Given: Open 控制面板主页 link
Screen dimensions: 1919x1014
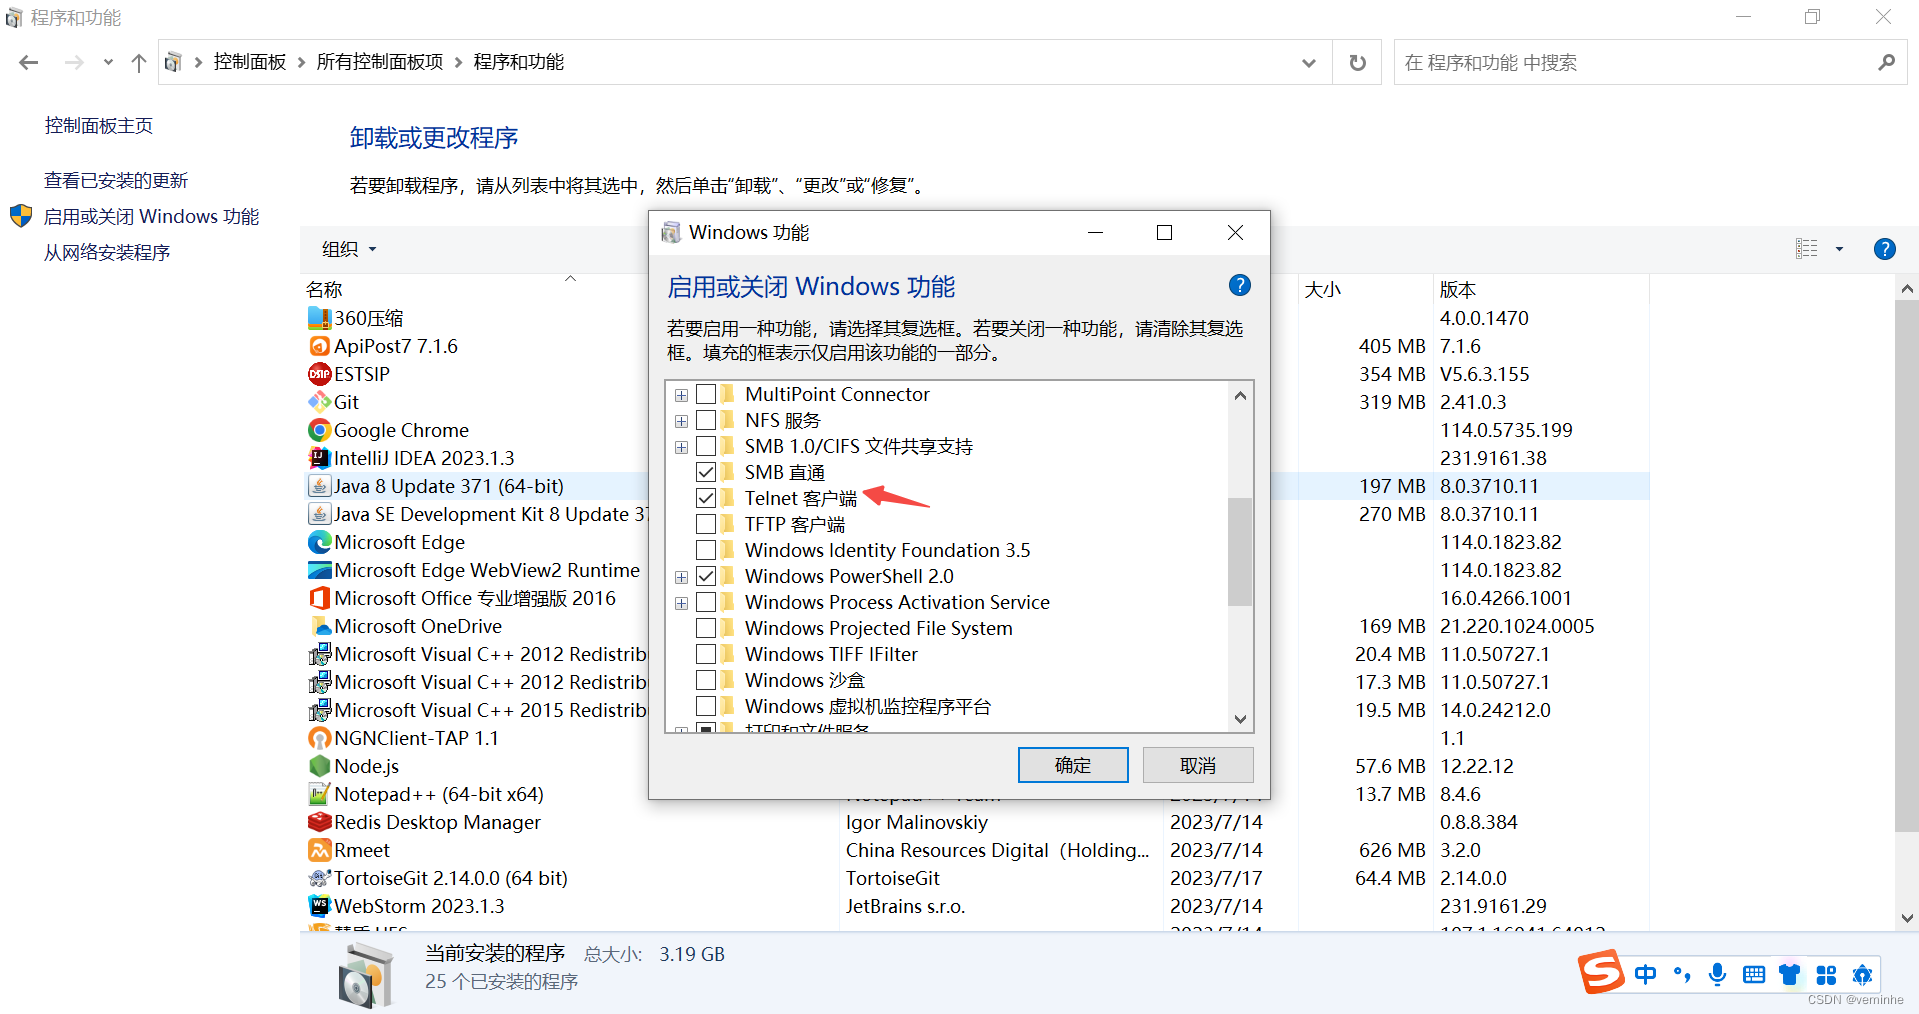Looking at the screenshot, I should pyautogui.click(x=99, y=125).
